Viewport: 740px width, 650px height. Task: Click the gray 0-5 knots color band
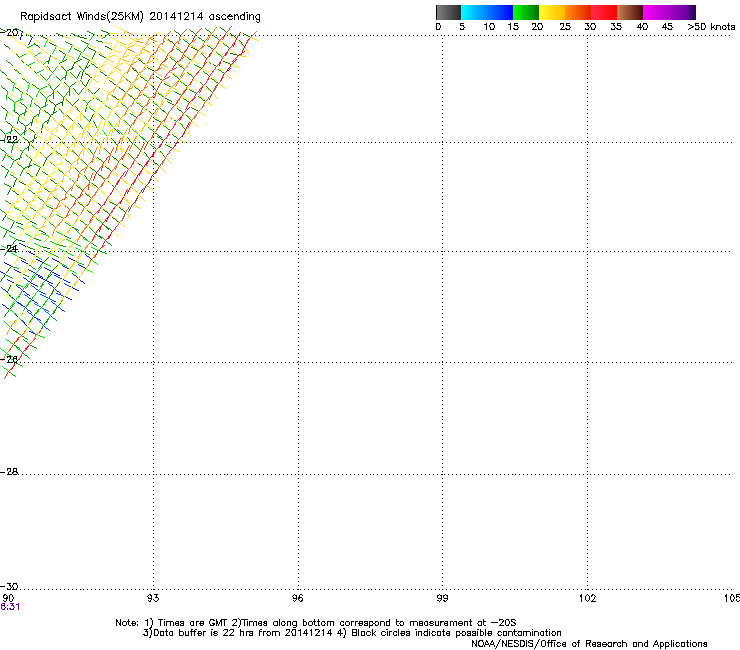click(x=448, y=12)
